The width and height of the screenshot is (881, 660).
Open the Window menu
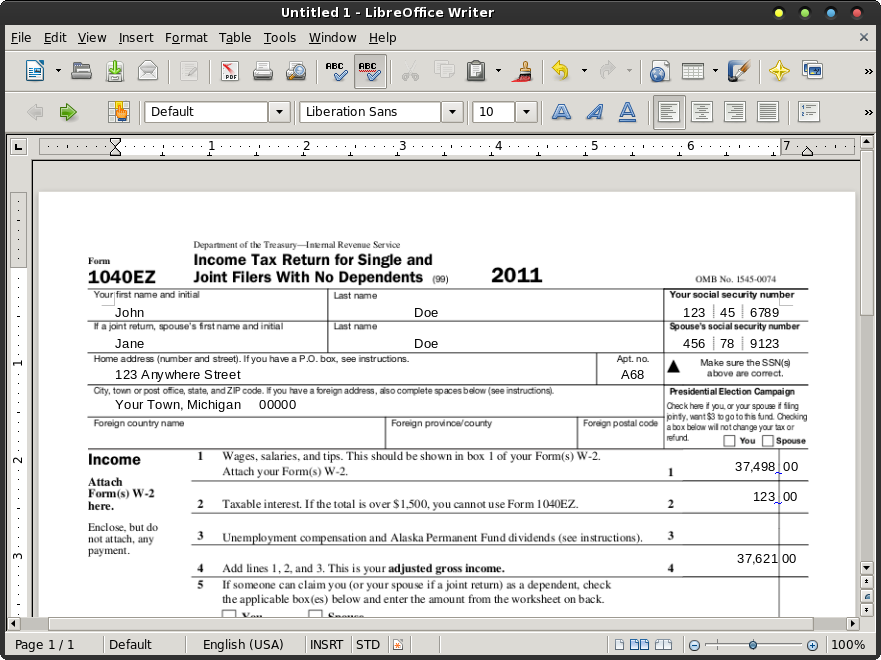click(333, 38)
